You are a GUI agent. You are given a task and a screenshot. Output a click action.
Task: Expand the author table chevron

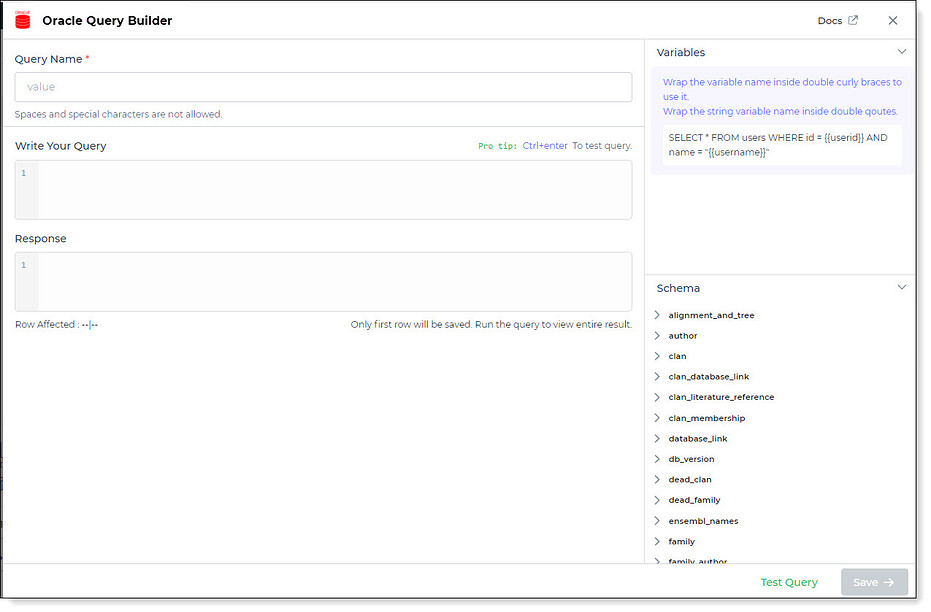[x=657, y=335]
